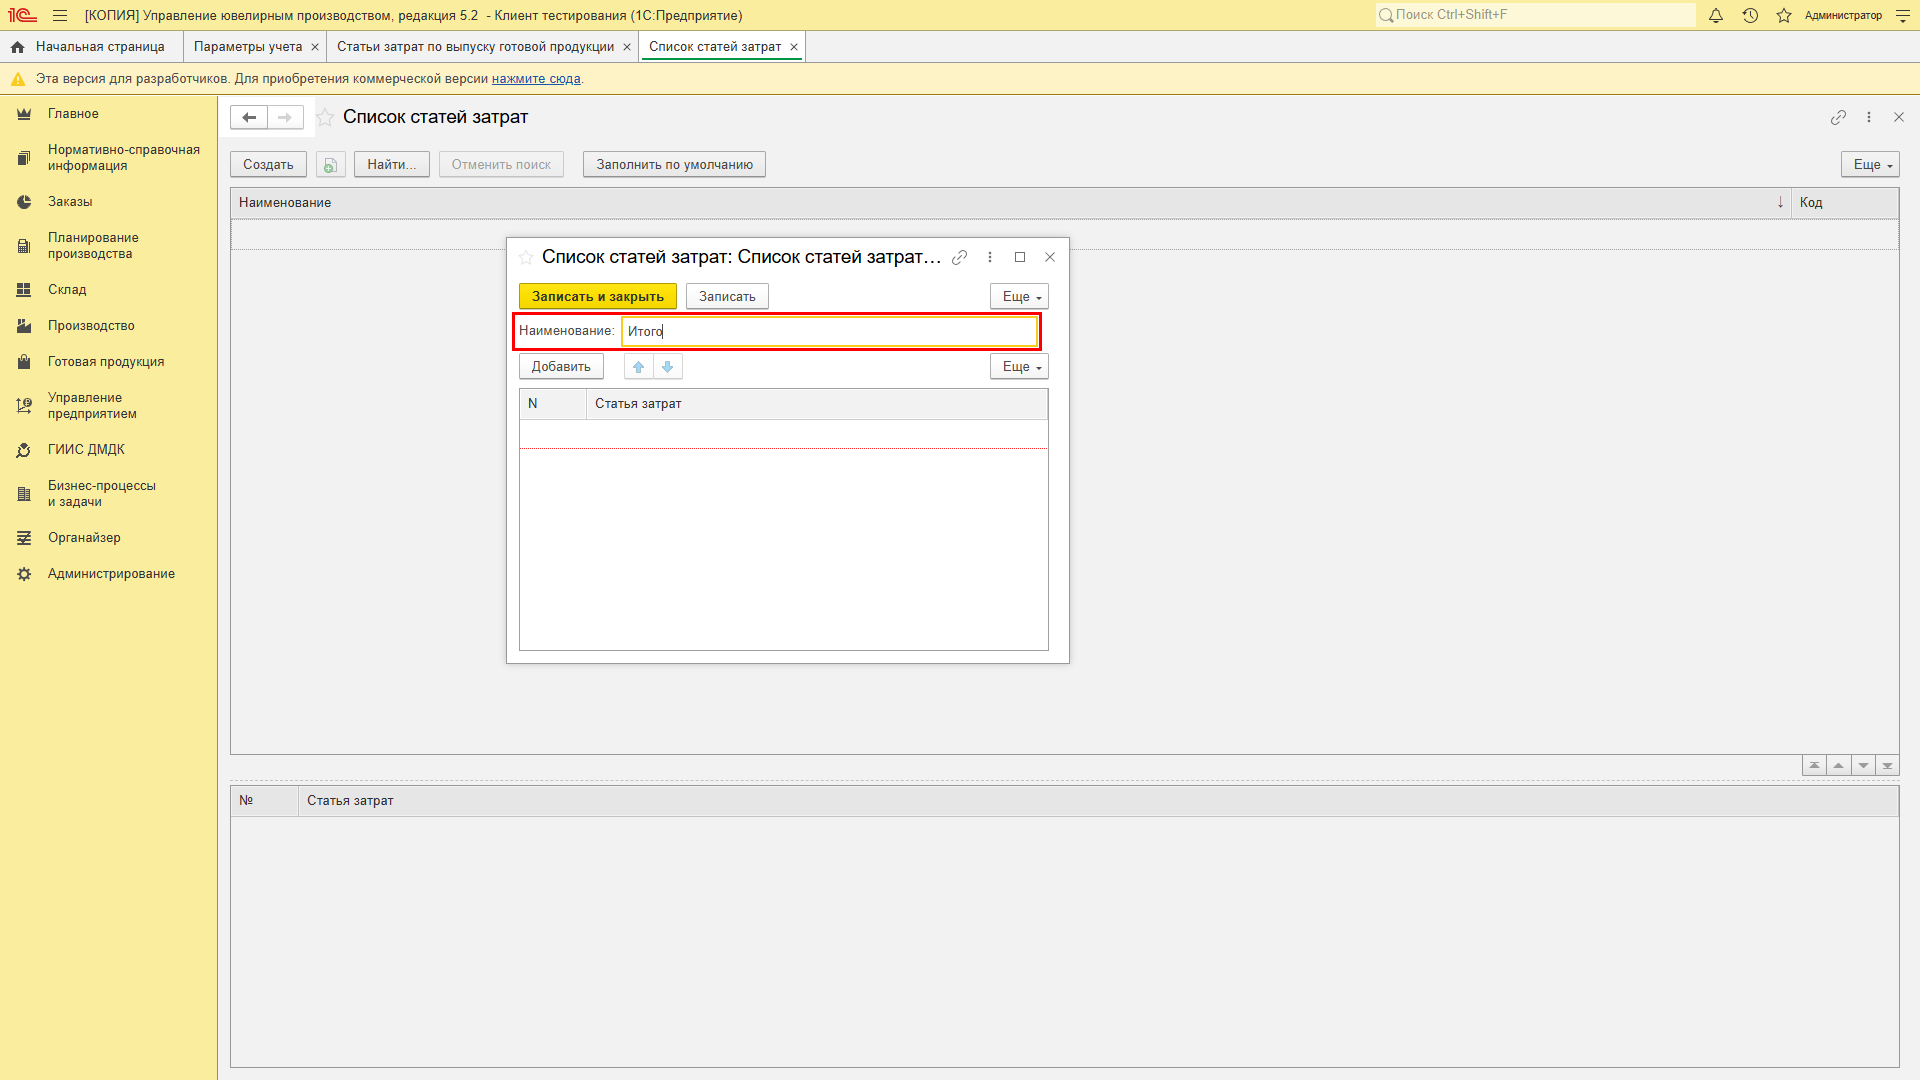Click the global search field
Screen dimensions: 1920x1080
point(1535,15)
